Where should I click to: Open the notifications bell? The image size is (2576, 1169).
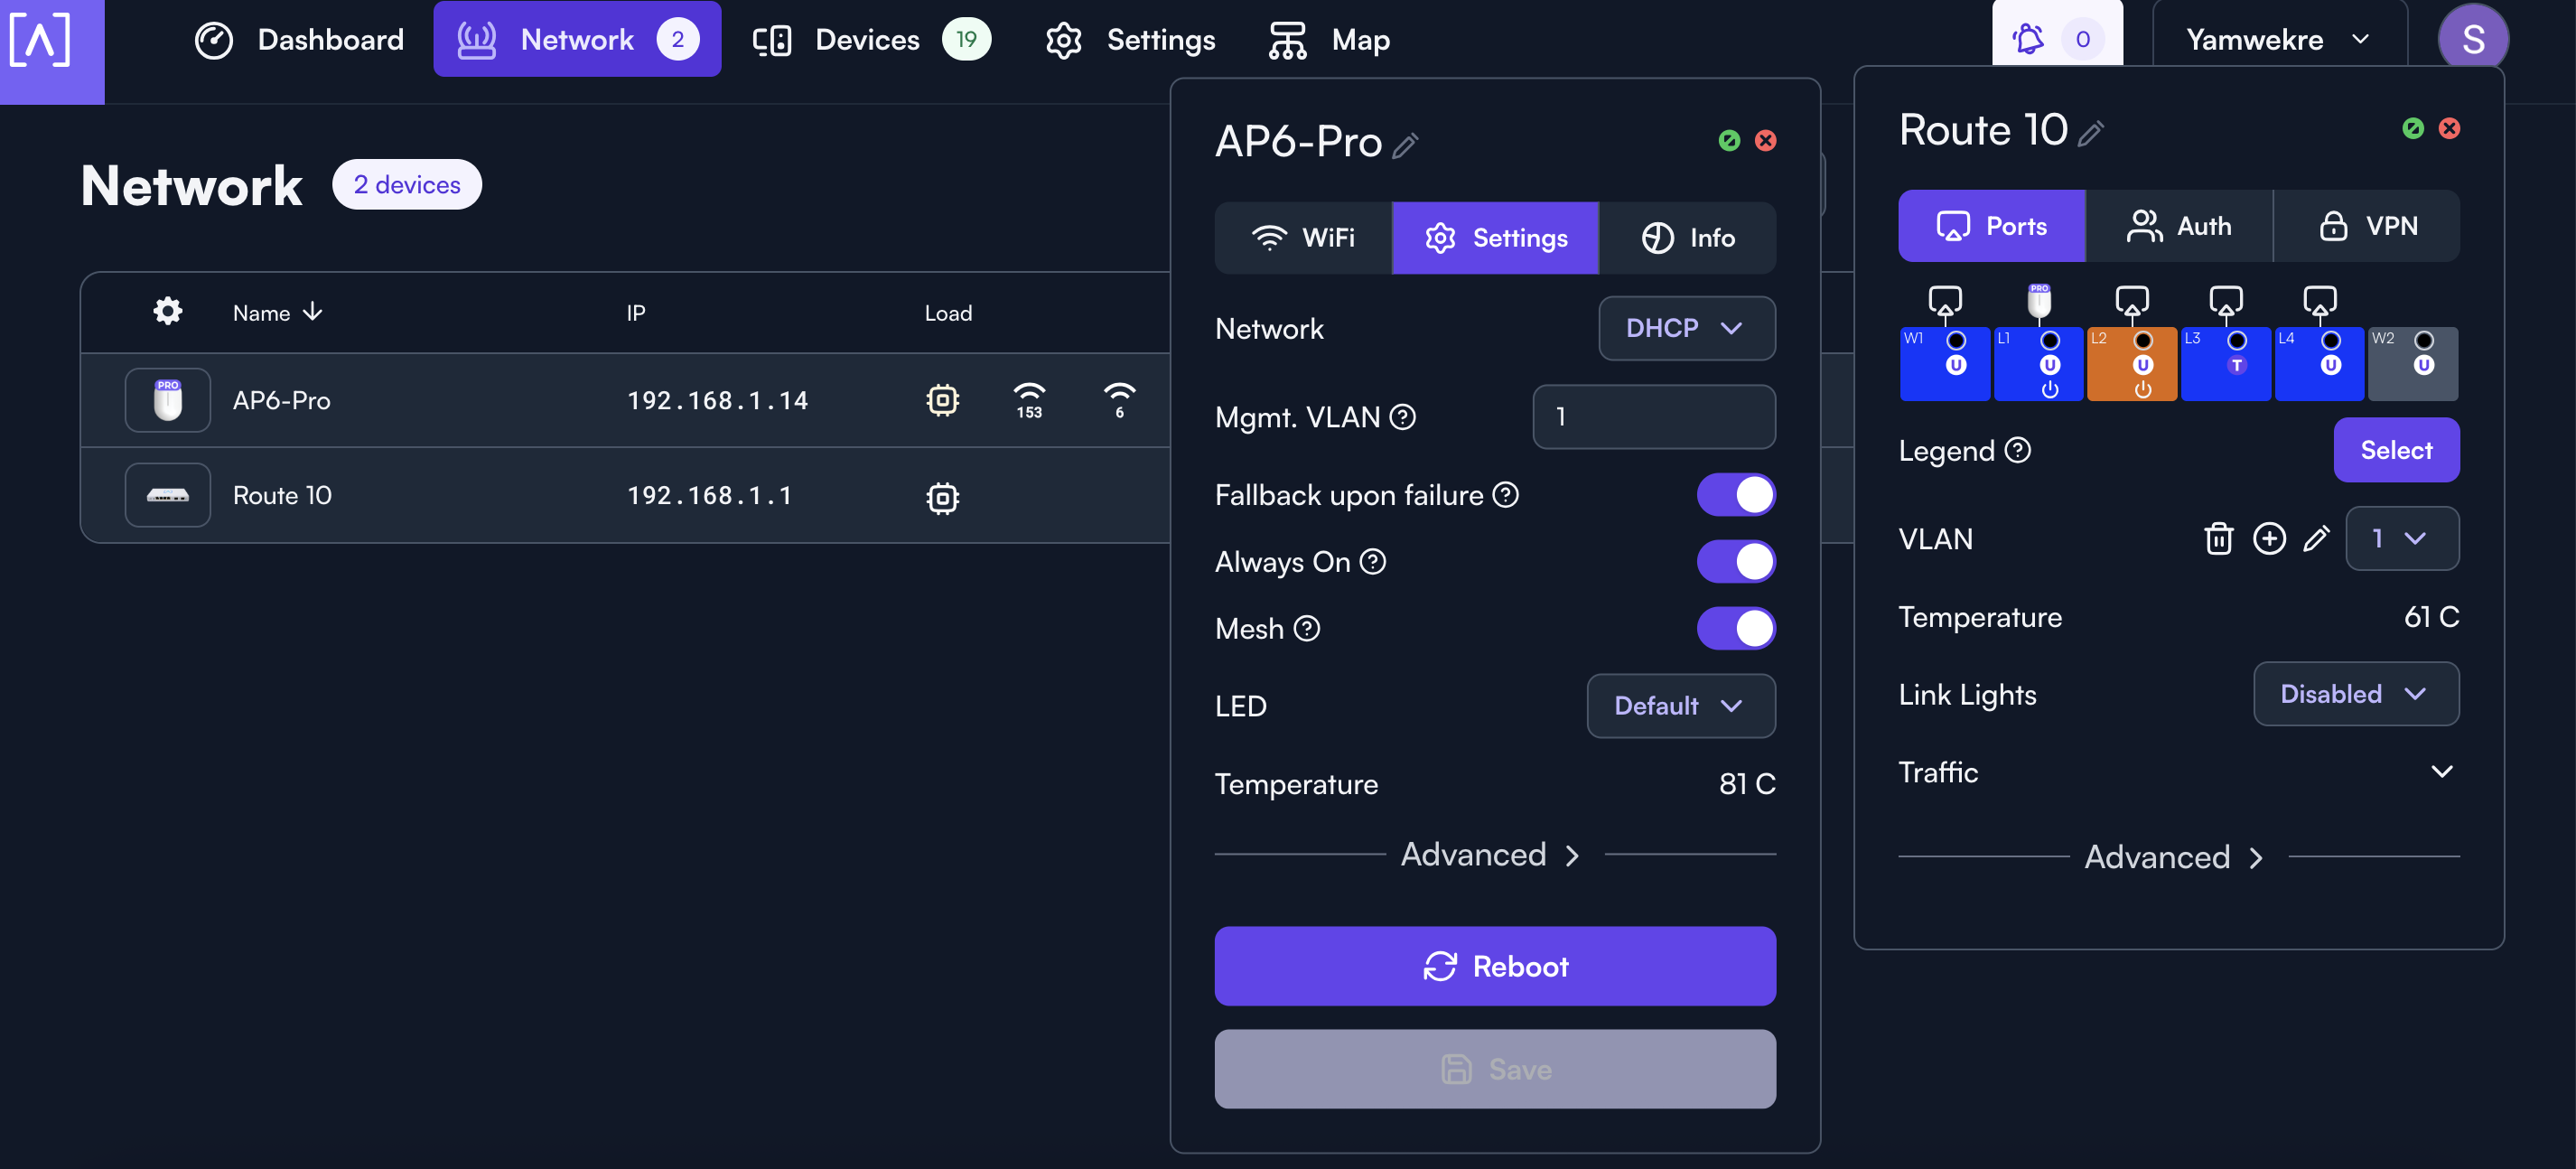[x=2029, y=39]
